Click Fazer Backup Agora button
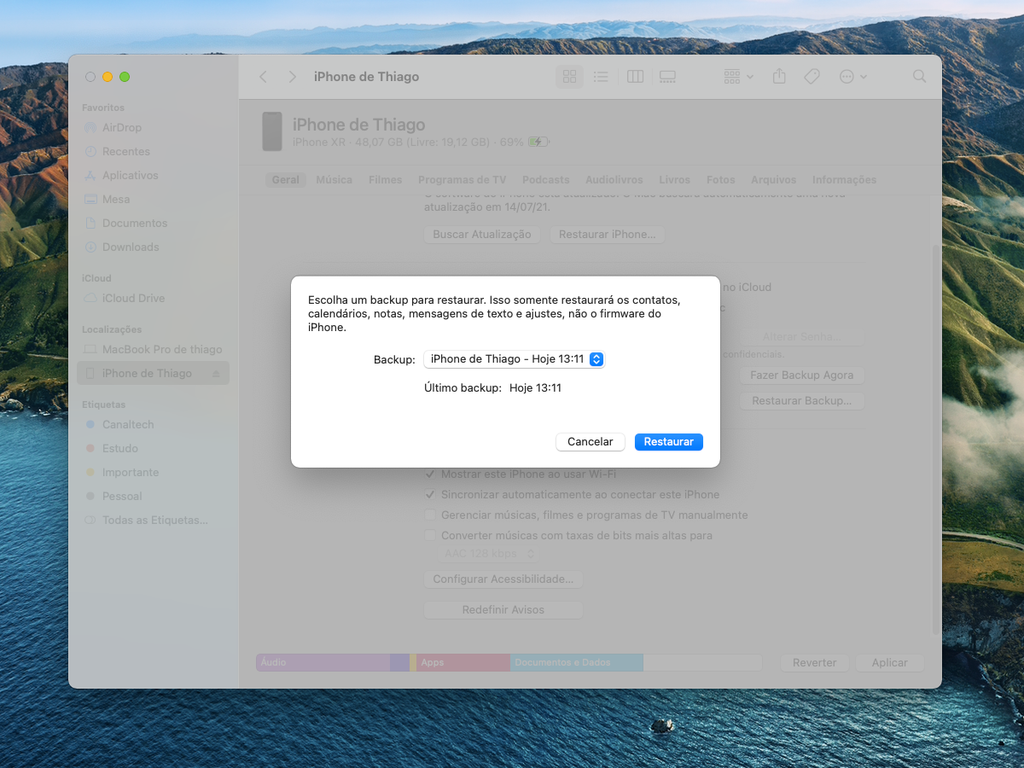Viewport: 1024px width, 768px height. click(x=801, y=375)
